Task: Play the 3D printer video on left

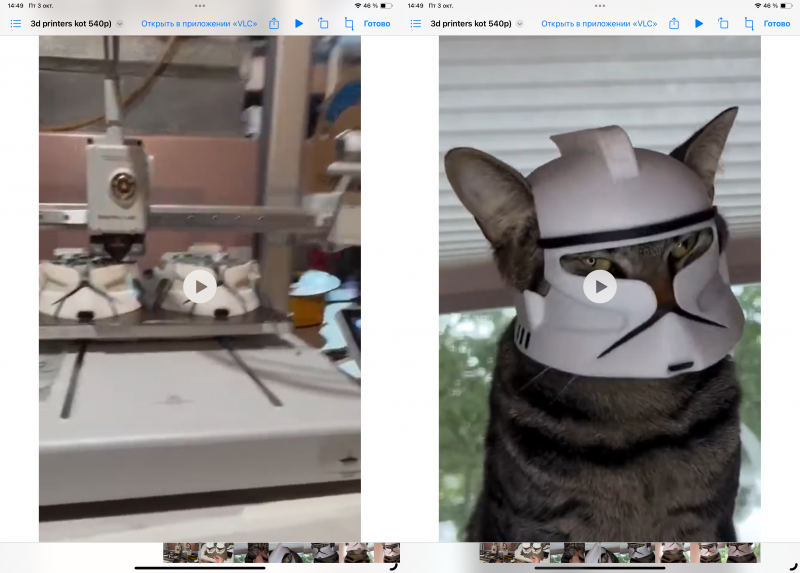Action: [x=200, y=287]
